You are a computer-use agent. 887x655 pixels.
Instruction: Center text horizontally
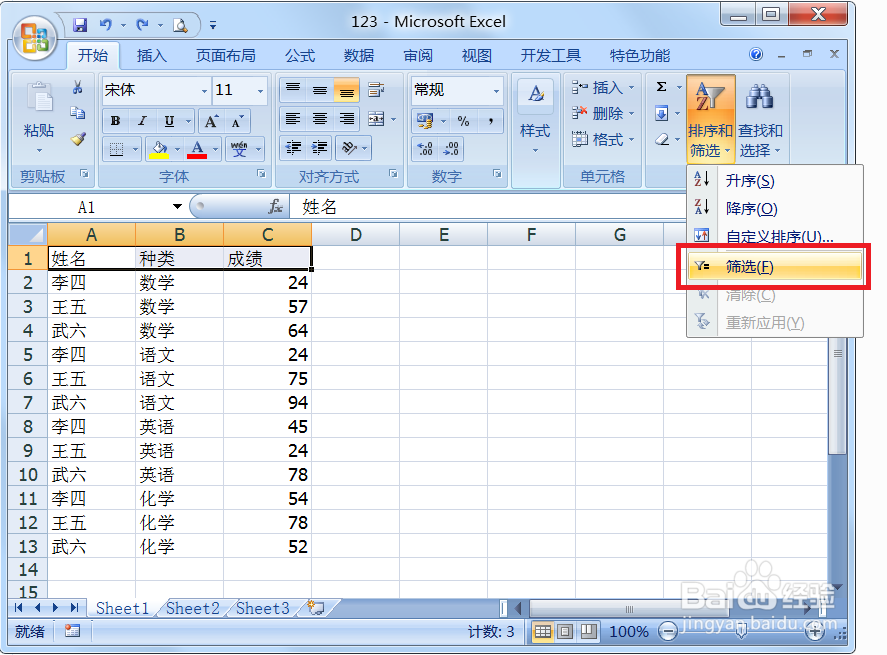(320, 119)
